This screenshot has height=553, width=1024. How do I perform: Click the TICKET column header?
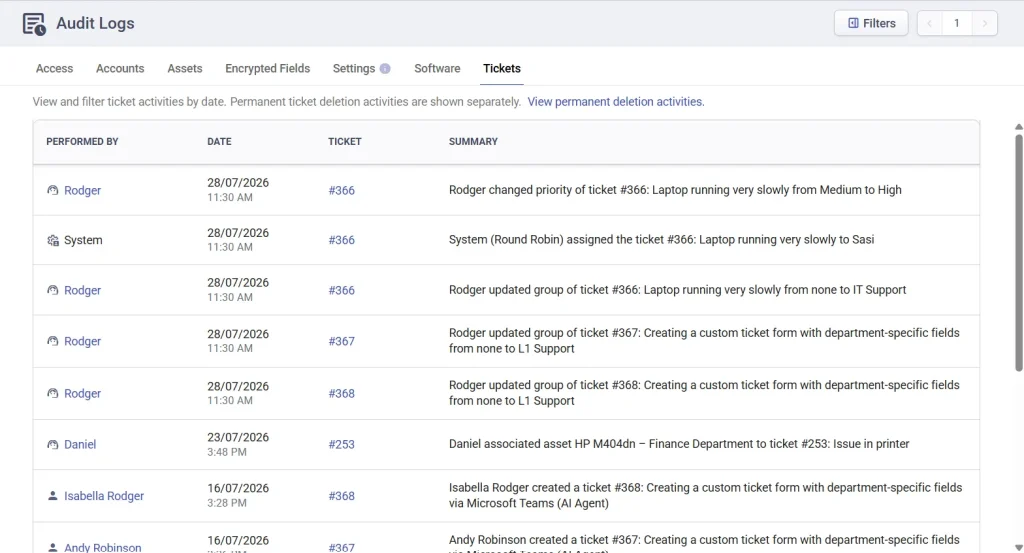(345, 142)
